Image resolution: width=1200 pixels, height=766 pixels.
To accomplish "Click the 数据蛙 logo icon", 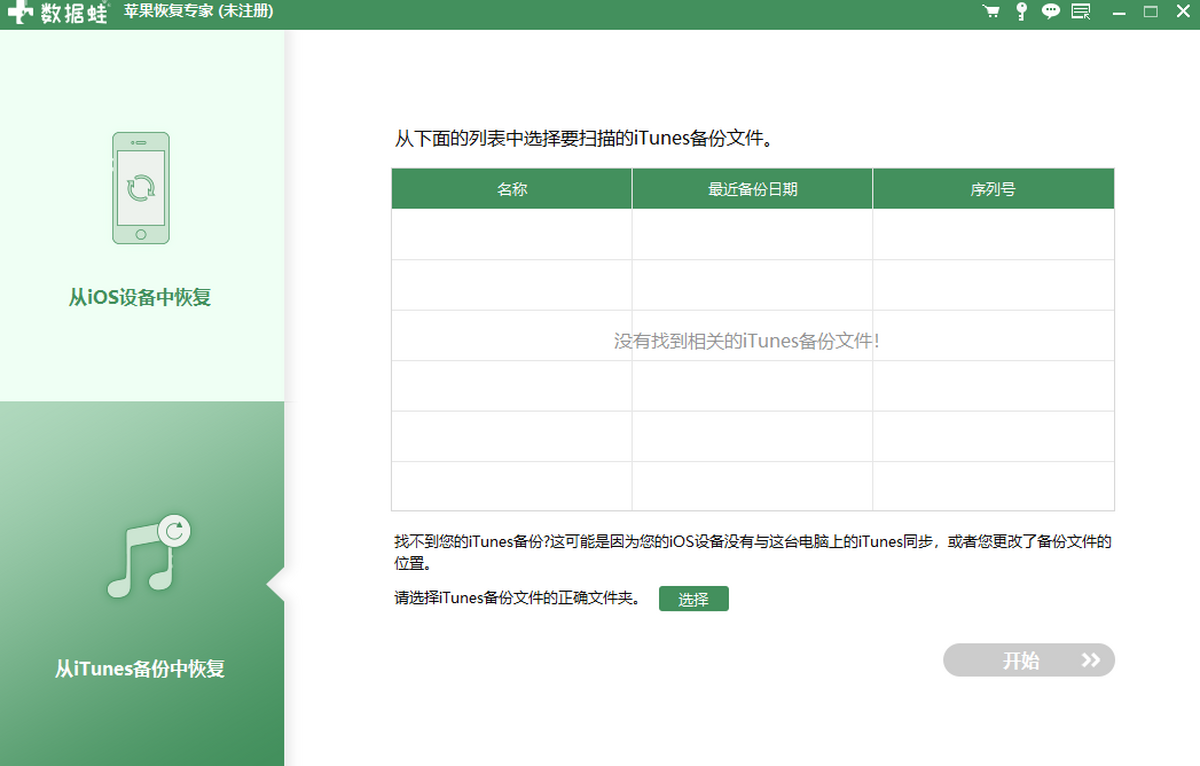I will pos(20,13).
